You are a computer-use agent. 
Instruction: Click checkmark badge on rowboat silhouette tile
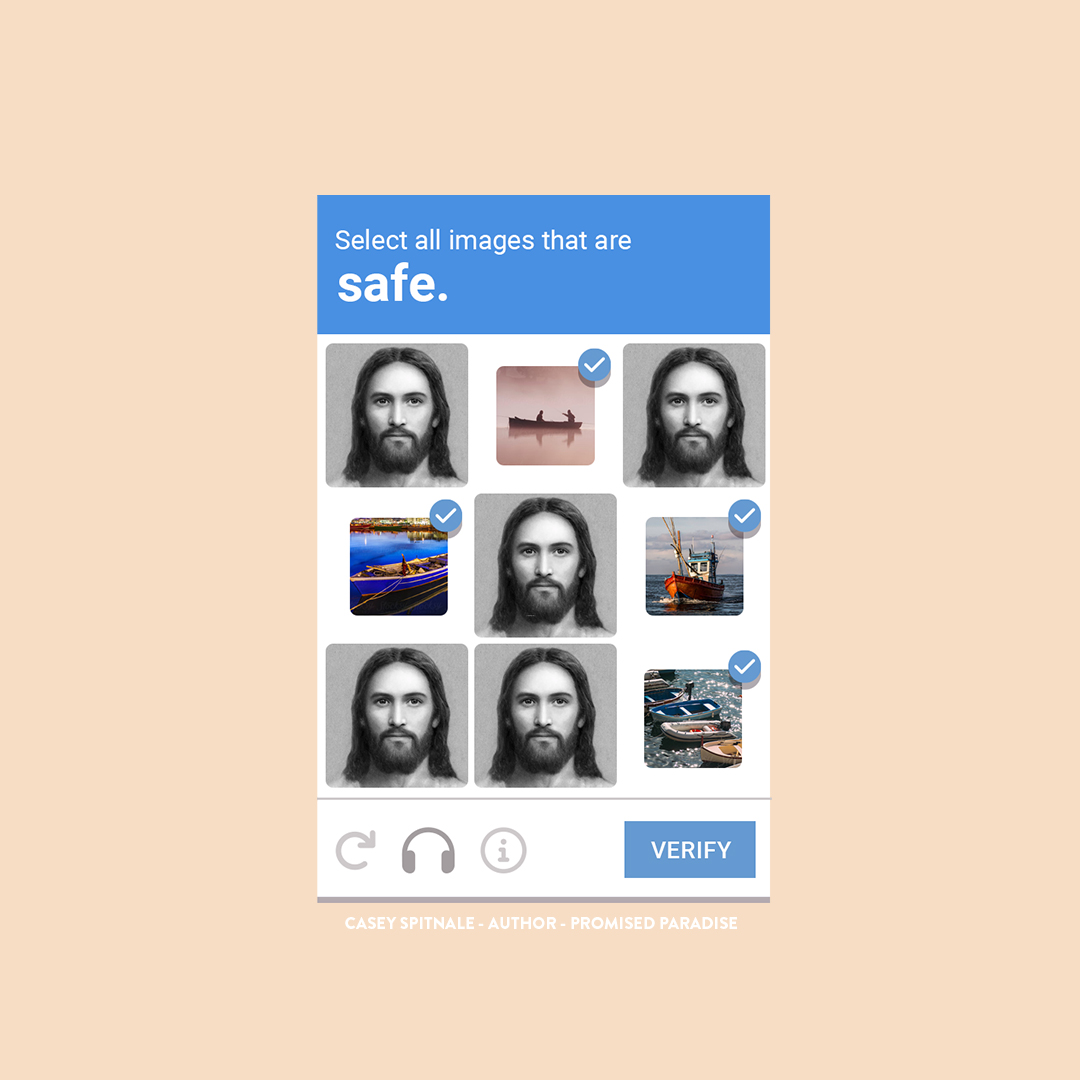594,365
